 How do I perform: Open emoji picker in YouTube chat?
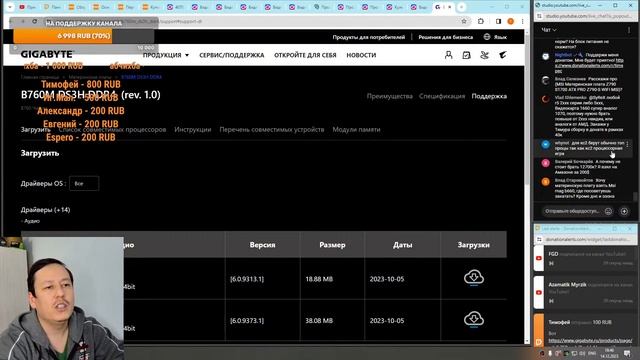tap(608, 211)
